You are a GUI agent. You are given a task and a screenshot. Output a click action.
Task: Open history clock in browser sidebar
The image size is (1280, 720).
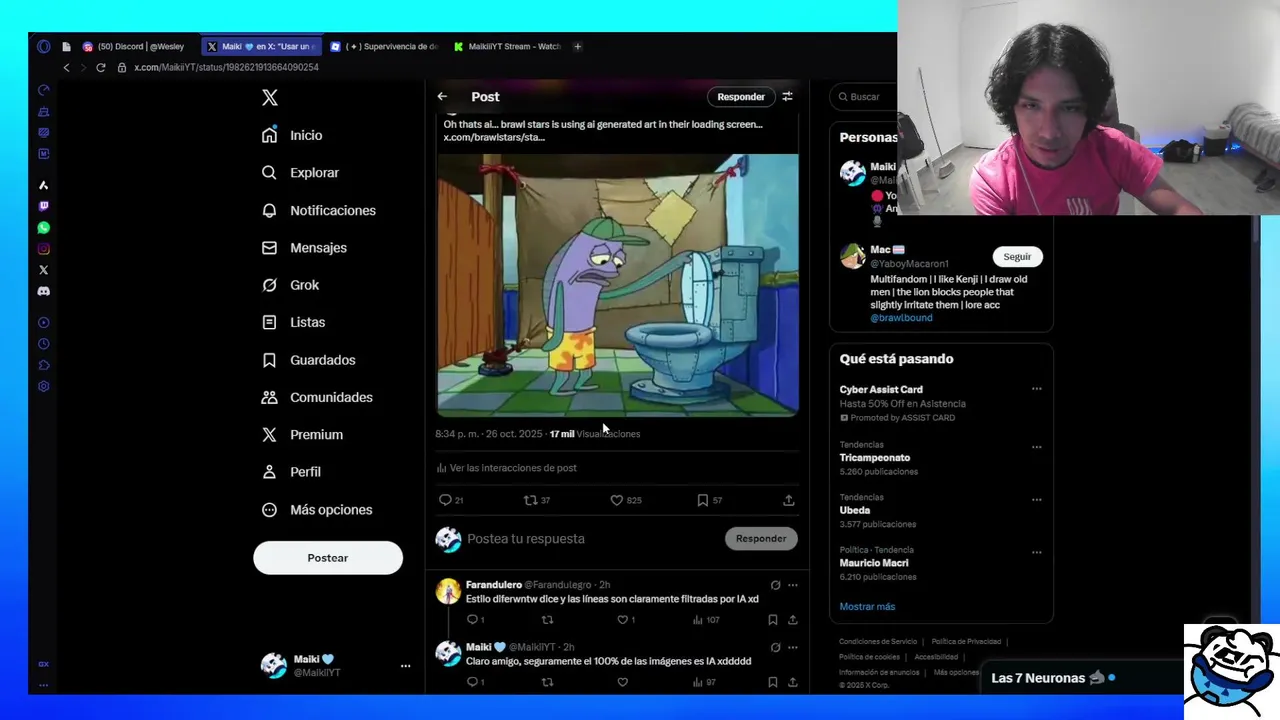pyautogui.click(x=43, y=344)
